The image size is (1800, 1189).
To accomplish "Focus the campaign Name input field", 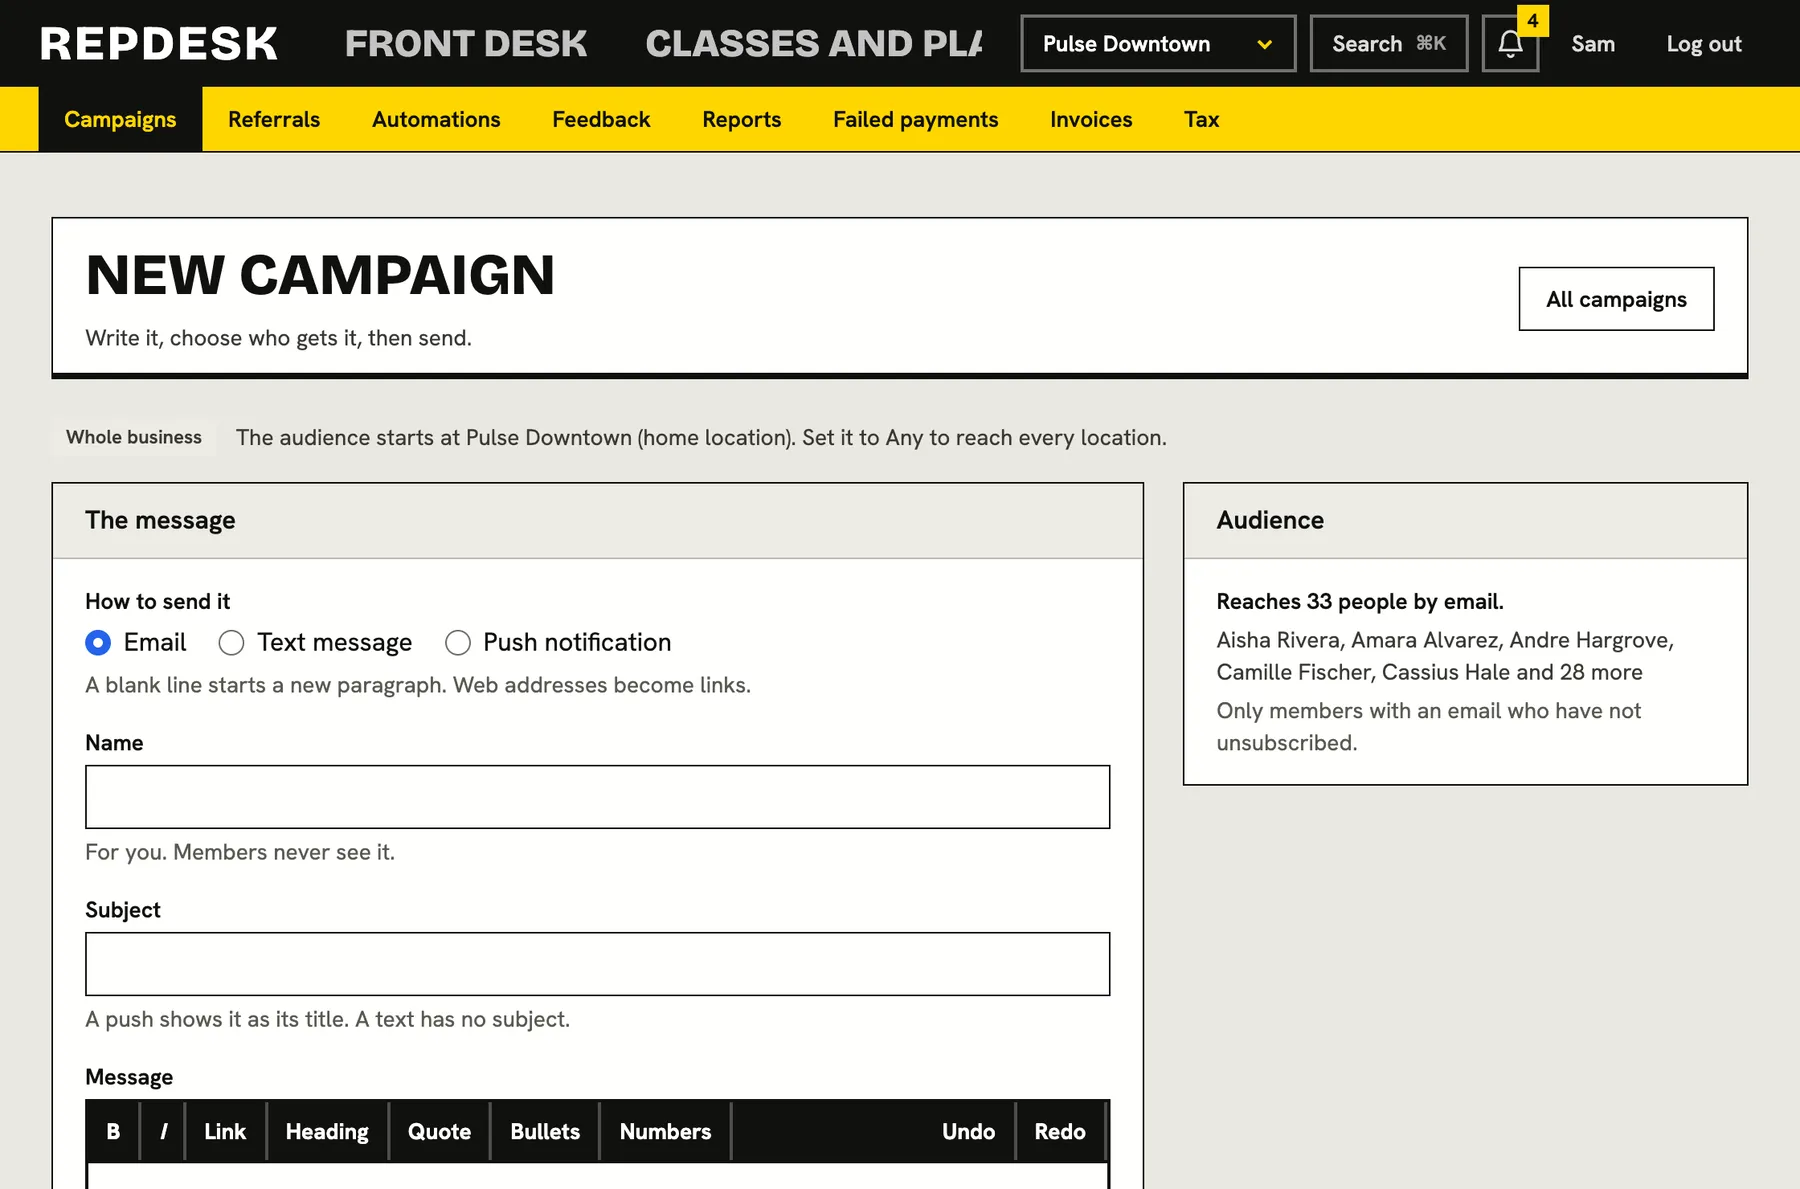I will click(x=597, y=797).
